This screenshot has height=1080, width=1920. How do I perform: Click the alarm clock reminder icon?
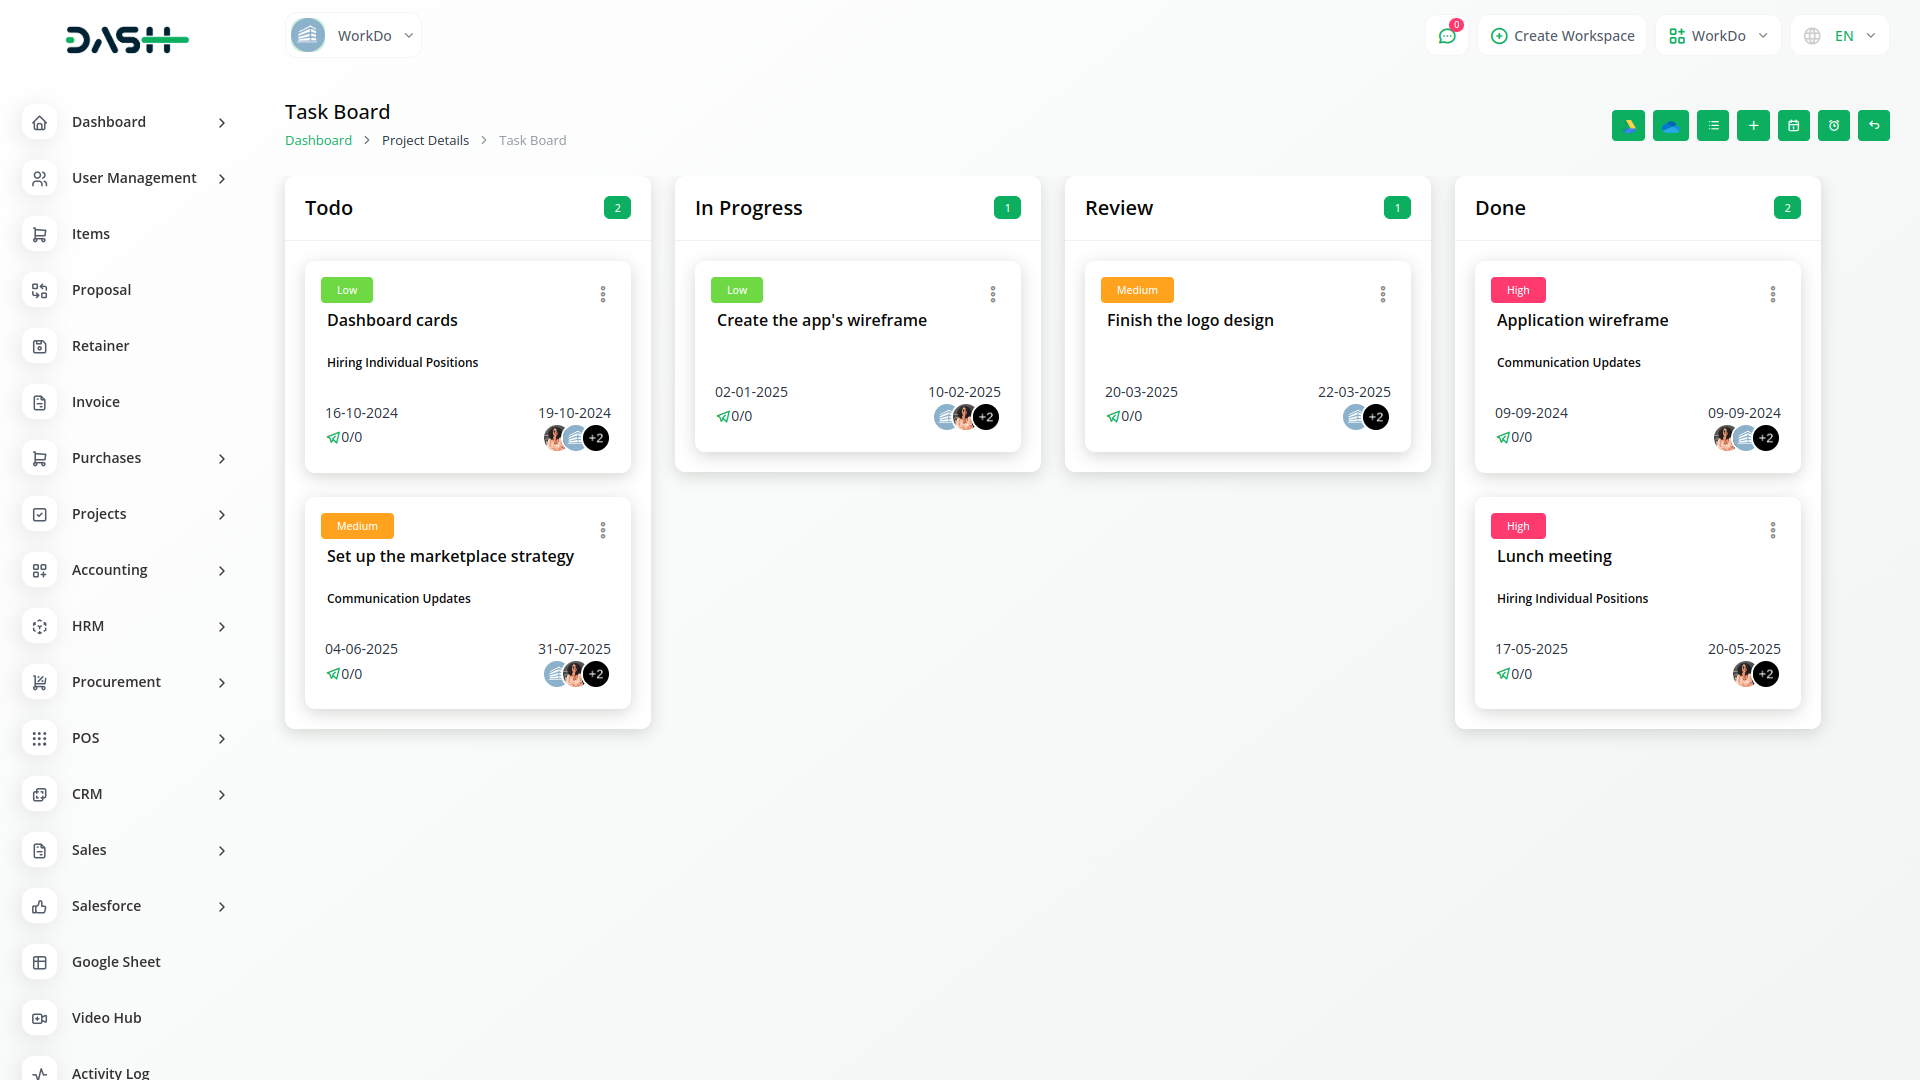click(x=1834, y=126)
